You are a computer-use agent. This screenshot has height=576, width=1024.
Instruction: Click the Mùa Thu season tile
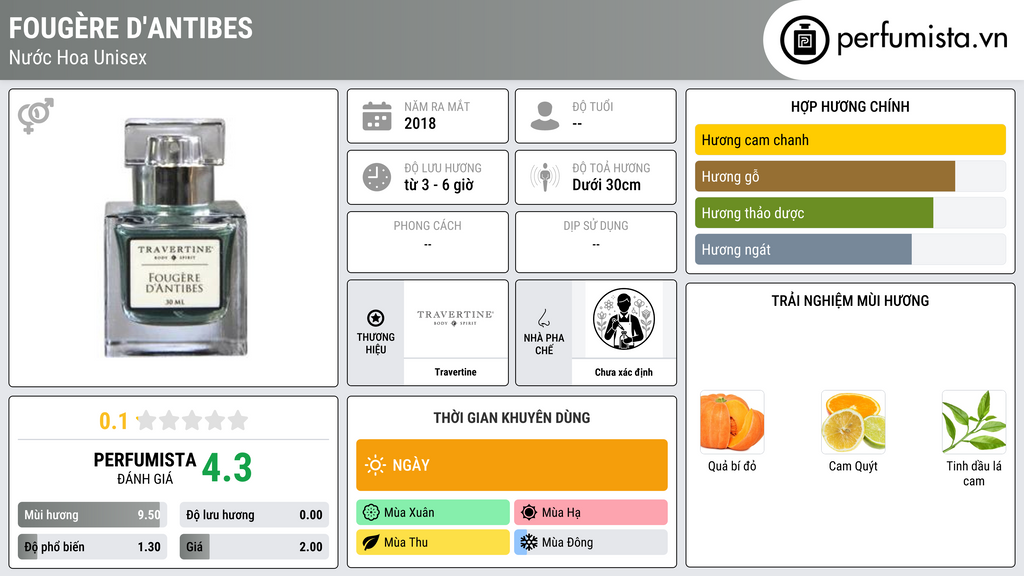433,542
